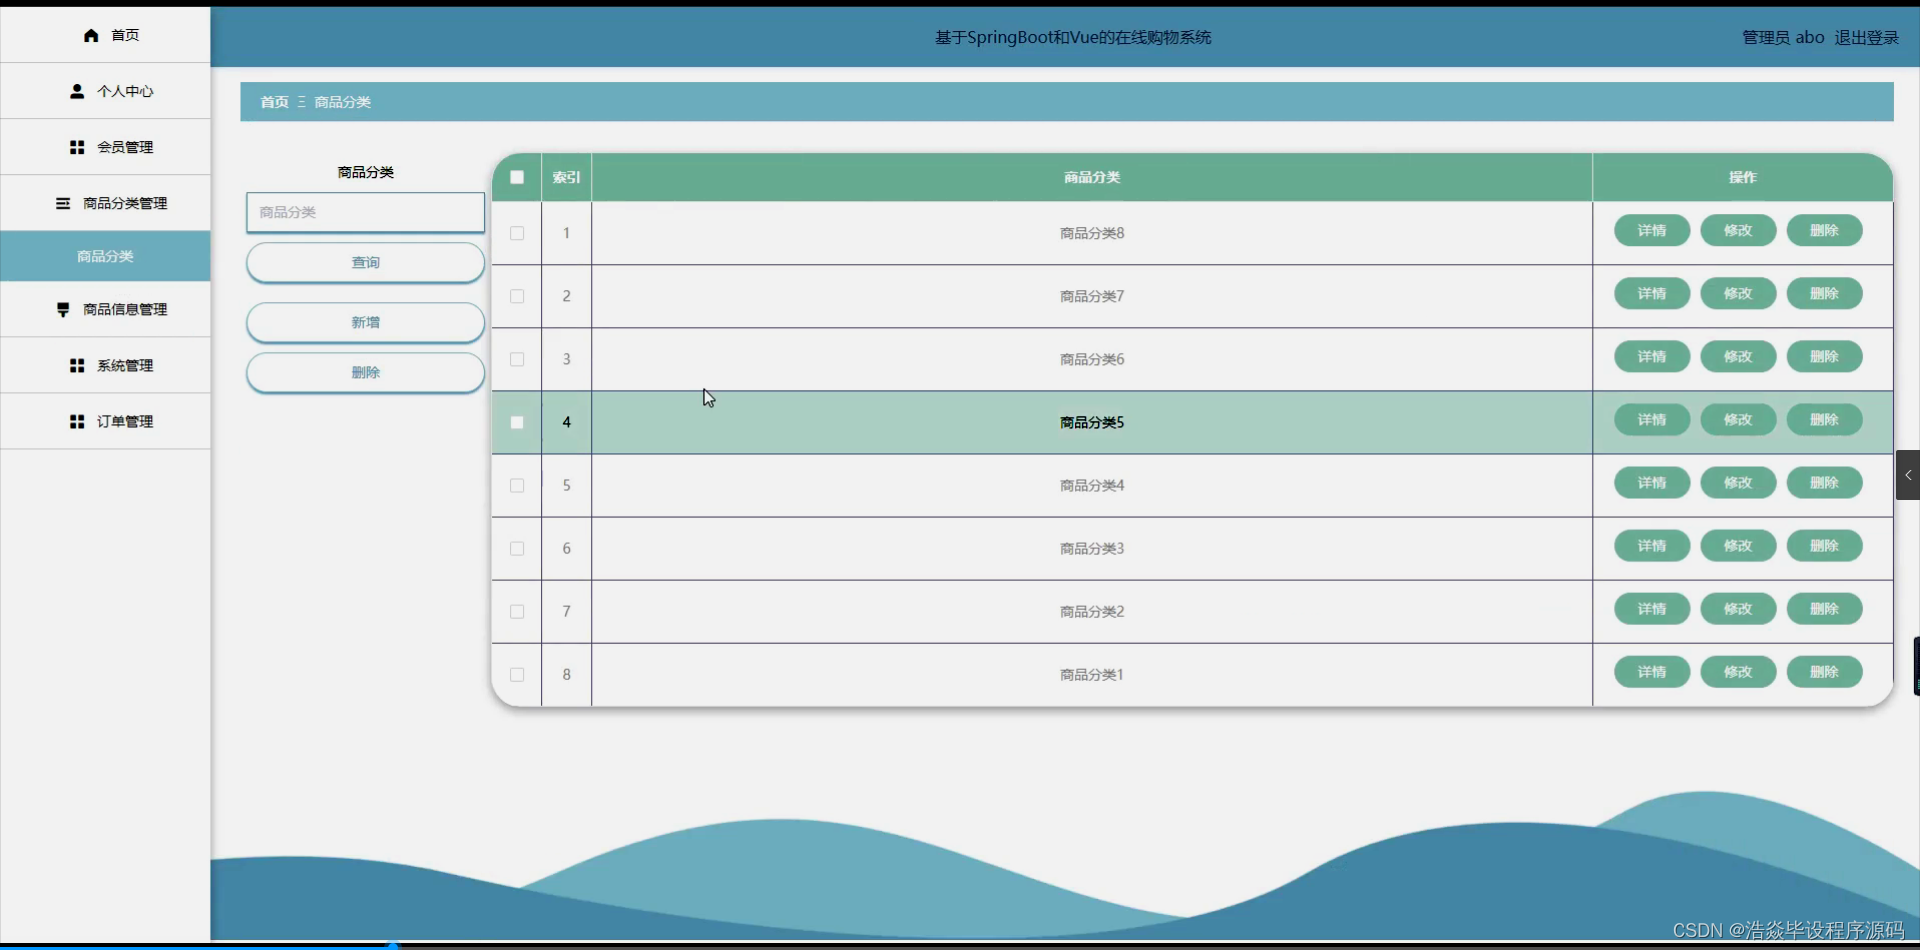The image size is (1920, 950).
Task: Click the 商品分类 search input field
Action: [x=364, y=212]
